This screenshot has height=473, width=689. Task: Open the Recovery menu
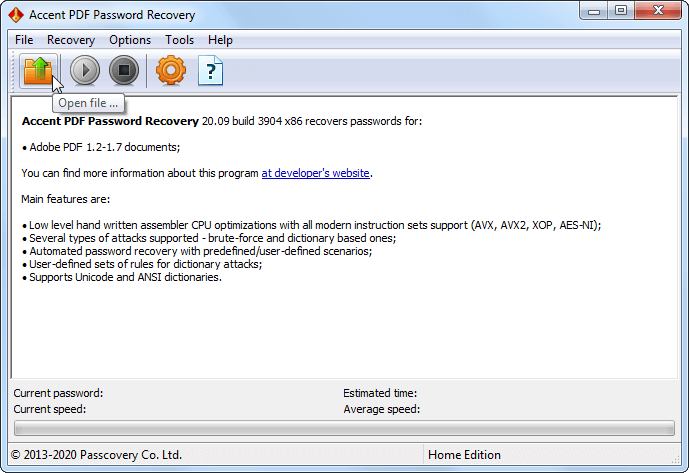pyautogui.click(x=71, y=40)
